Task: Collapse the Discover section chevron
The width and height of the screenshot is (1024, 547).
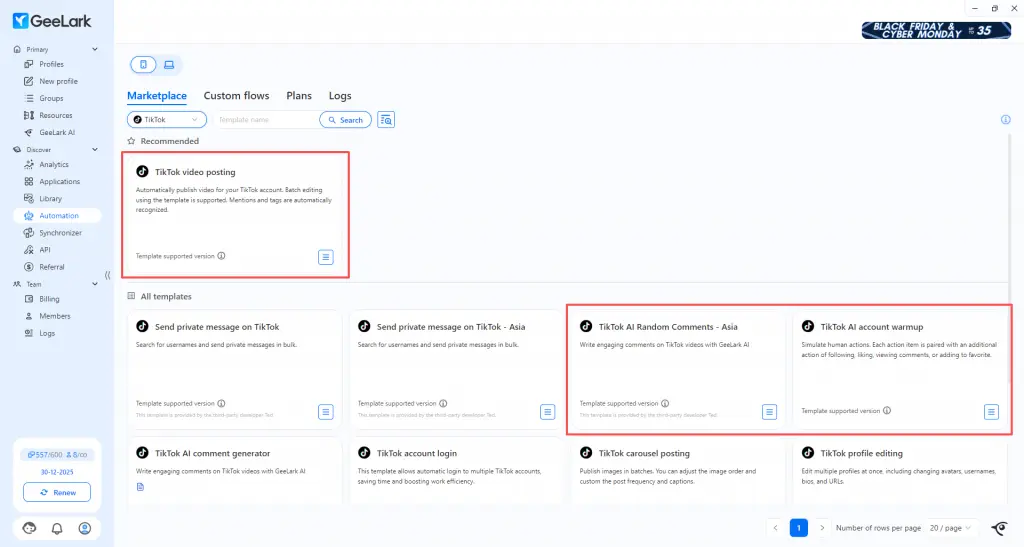Action: pyautogui.click(x=95, y=149)
